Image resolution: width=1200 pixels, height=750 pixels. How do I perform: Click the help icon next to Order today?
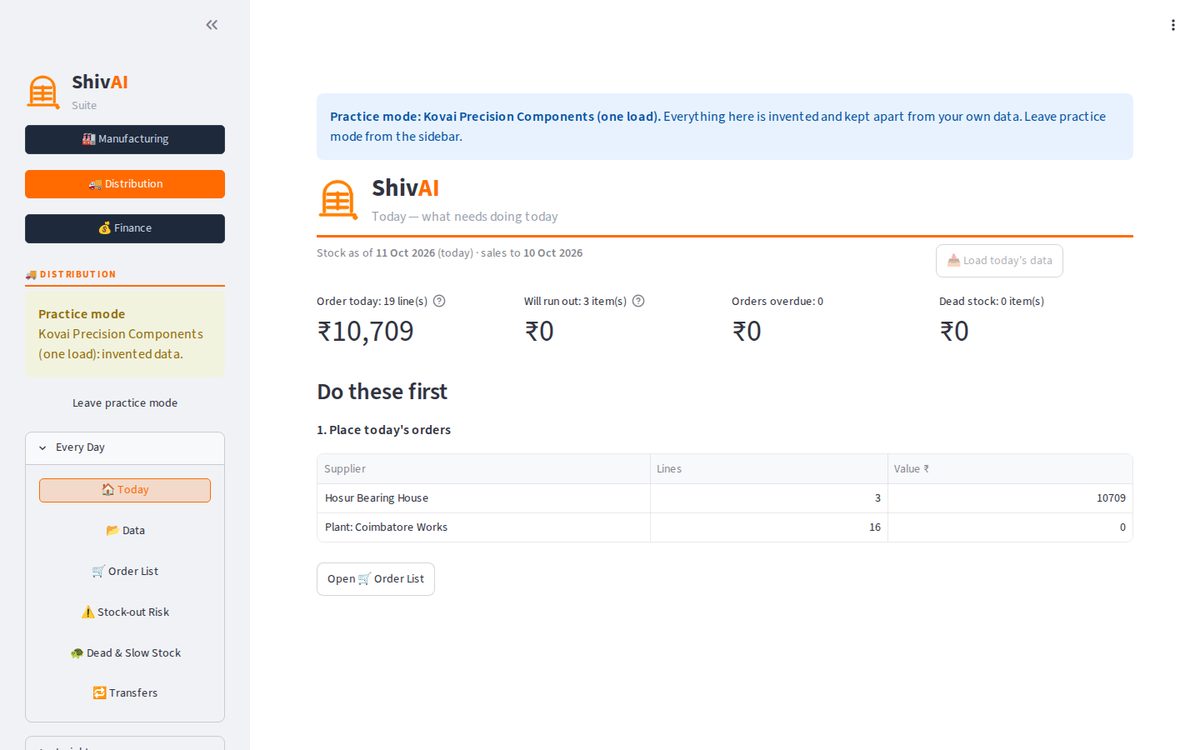[439, 301]
